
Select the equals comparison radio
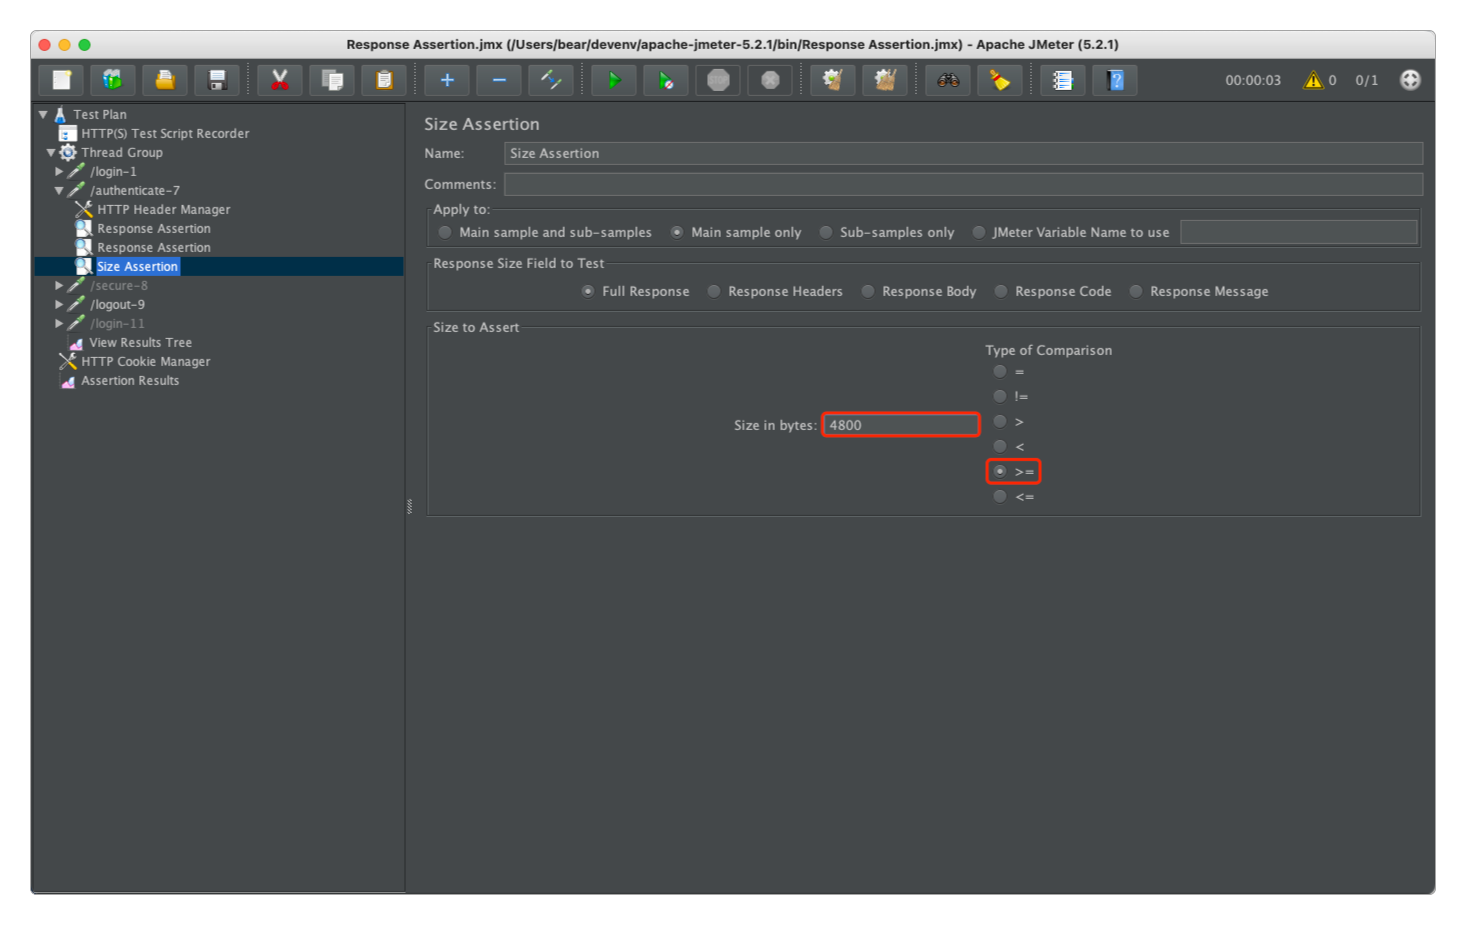click(x=1000, y=371)
